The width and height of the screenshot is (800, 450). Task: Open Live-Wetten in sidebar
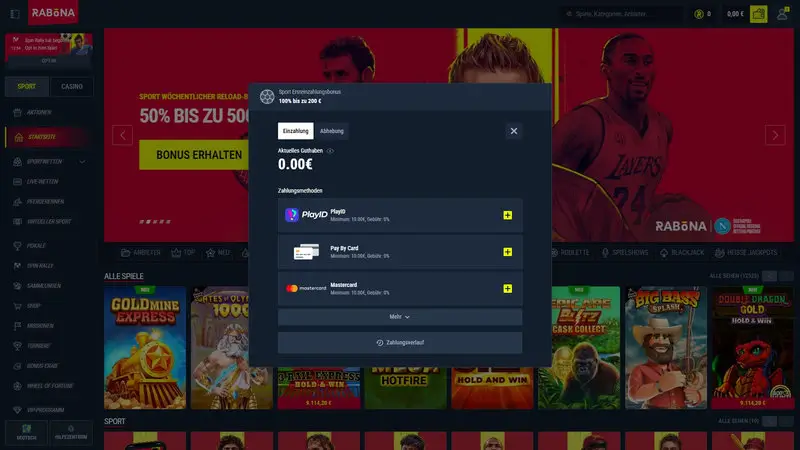coord(43,182)
